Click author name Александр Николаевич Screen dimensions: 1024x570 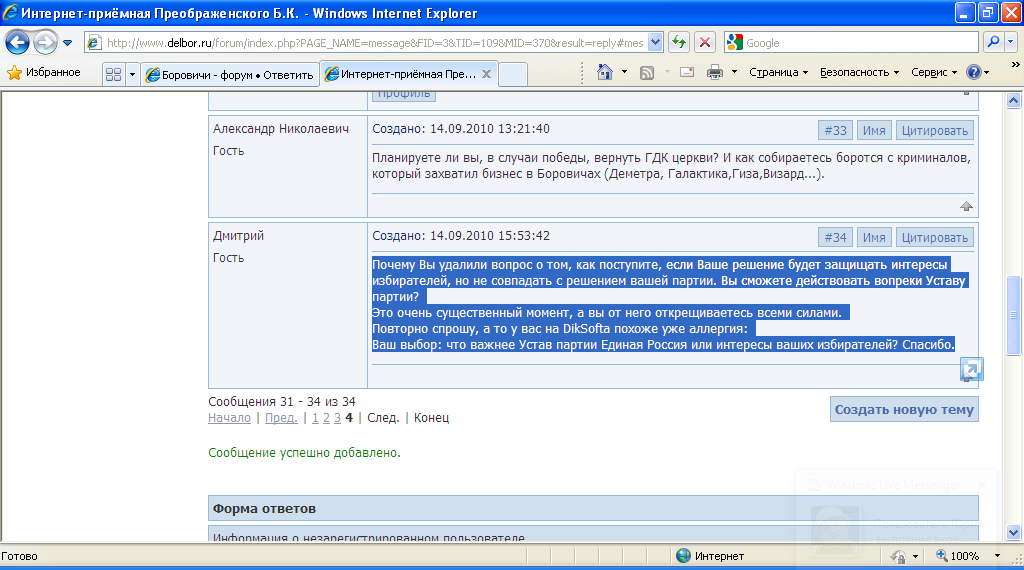[281, 129]
